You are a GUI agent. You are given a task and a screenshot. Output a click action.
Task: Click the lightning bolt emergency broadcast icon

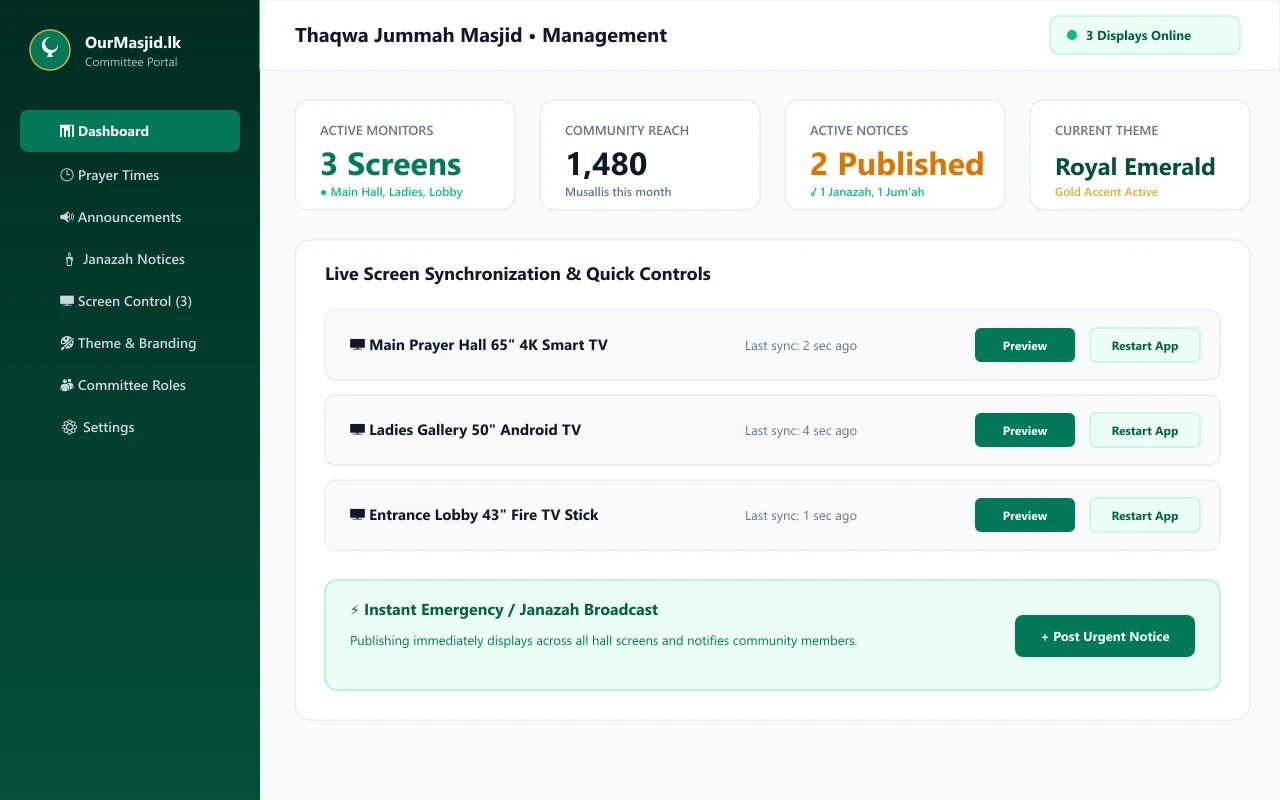(x=355, y=610)
